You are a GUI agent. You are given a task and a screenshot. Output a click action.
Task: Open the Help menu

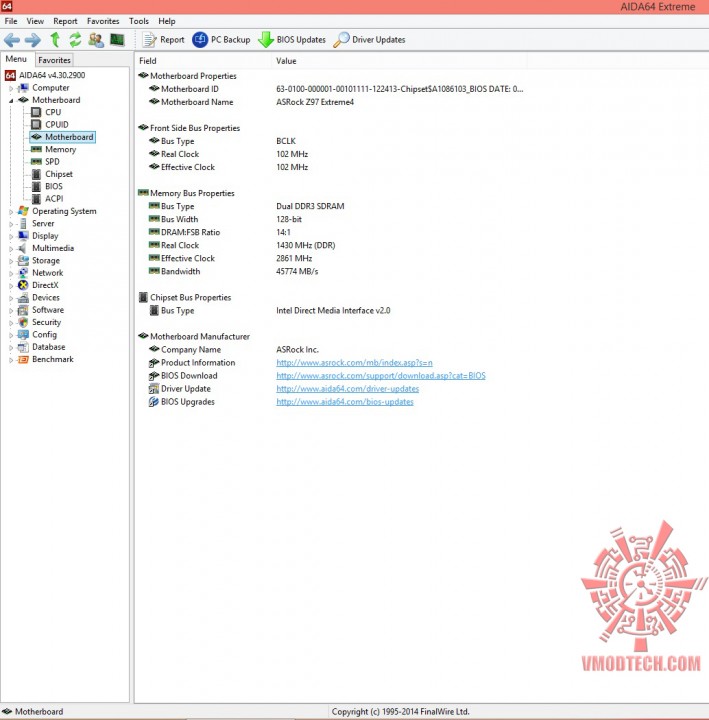(x=167, y=21)
